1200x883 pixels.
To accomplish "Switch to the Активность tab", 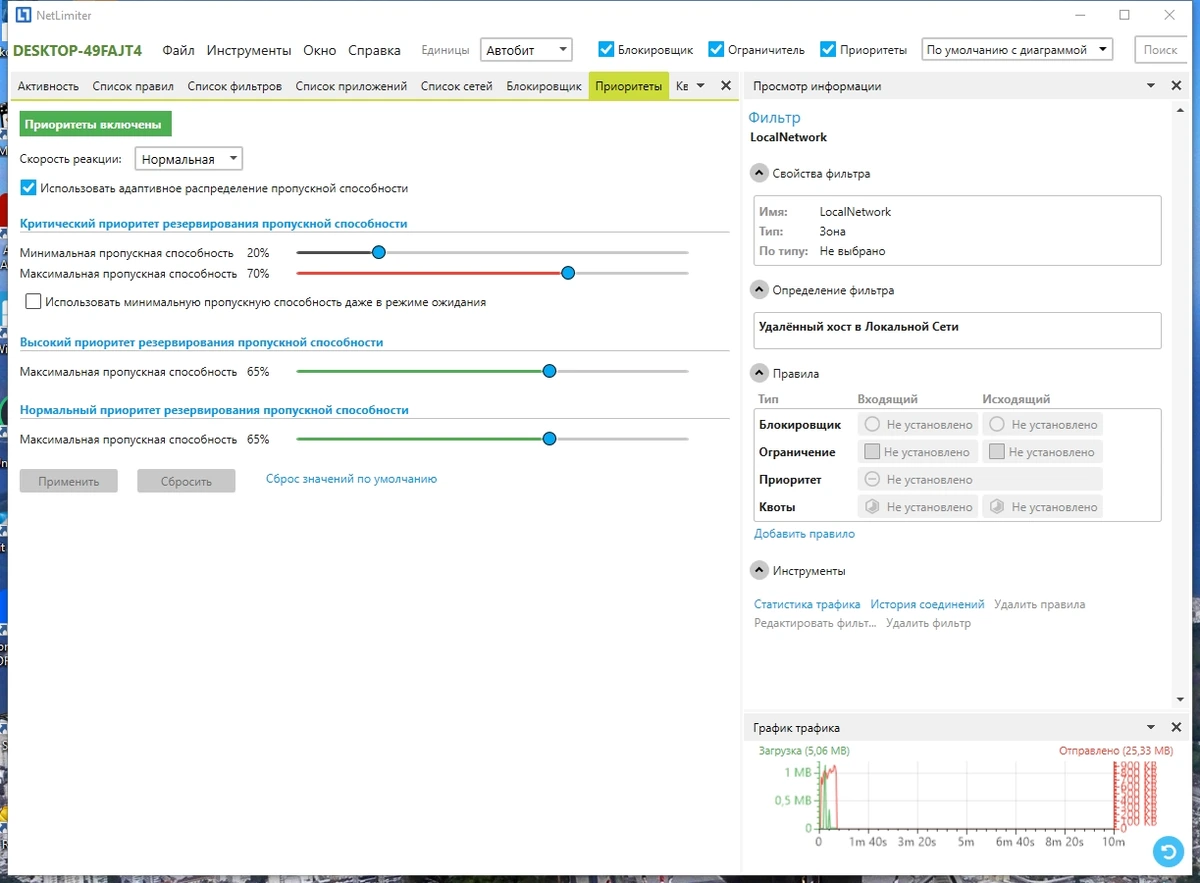I will (48, 86).
